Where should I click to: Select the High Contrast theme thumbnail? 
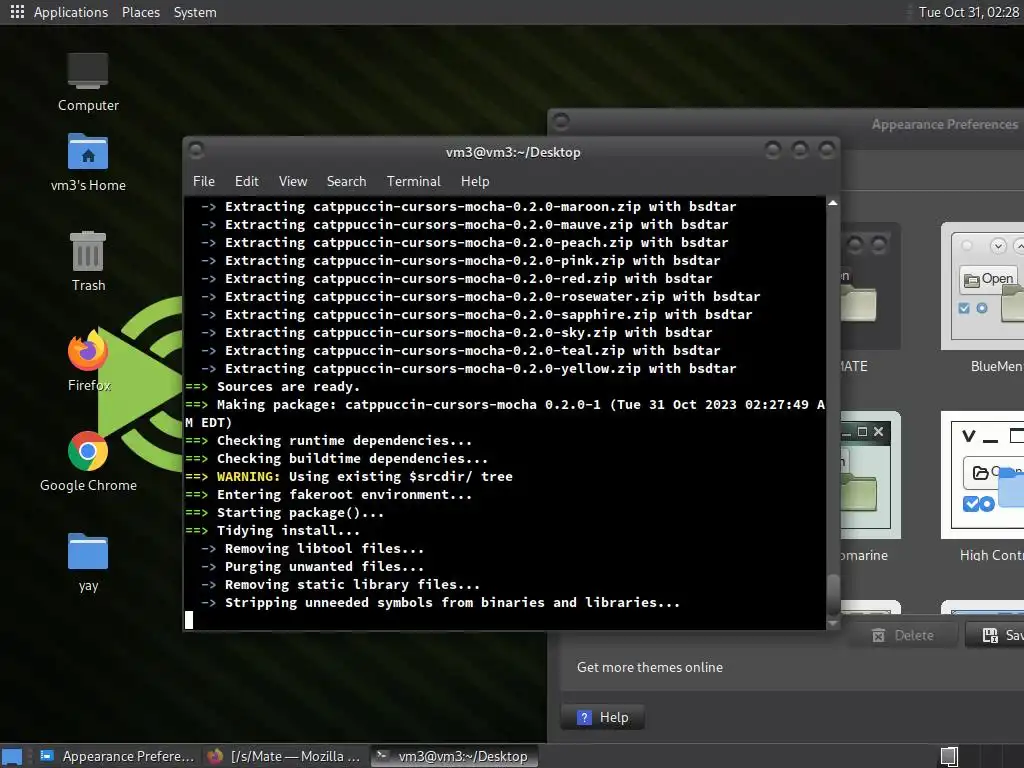pyautogui.click(x=982, y=475)
